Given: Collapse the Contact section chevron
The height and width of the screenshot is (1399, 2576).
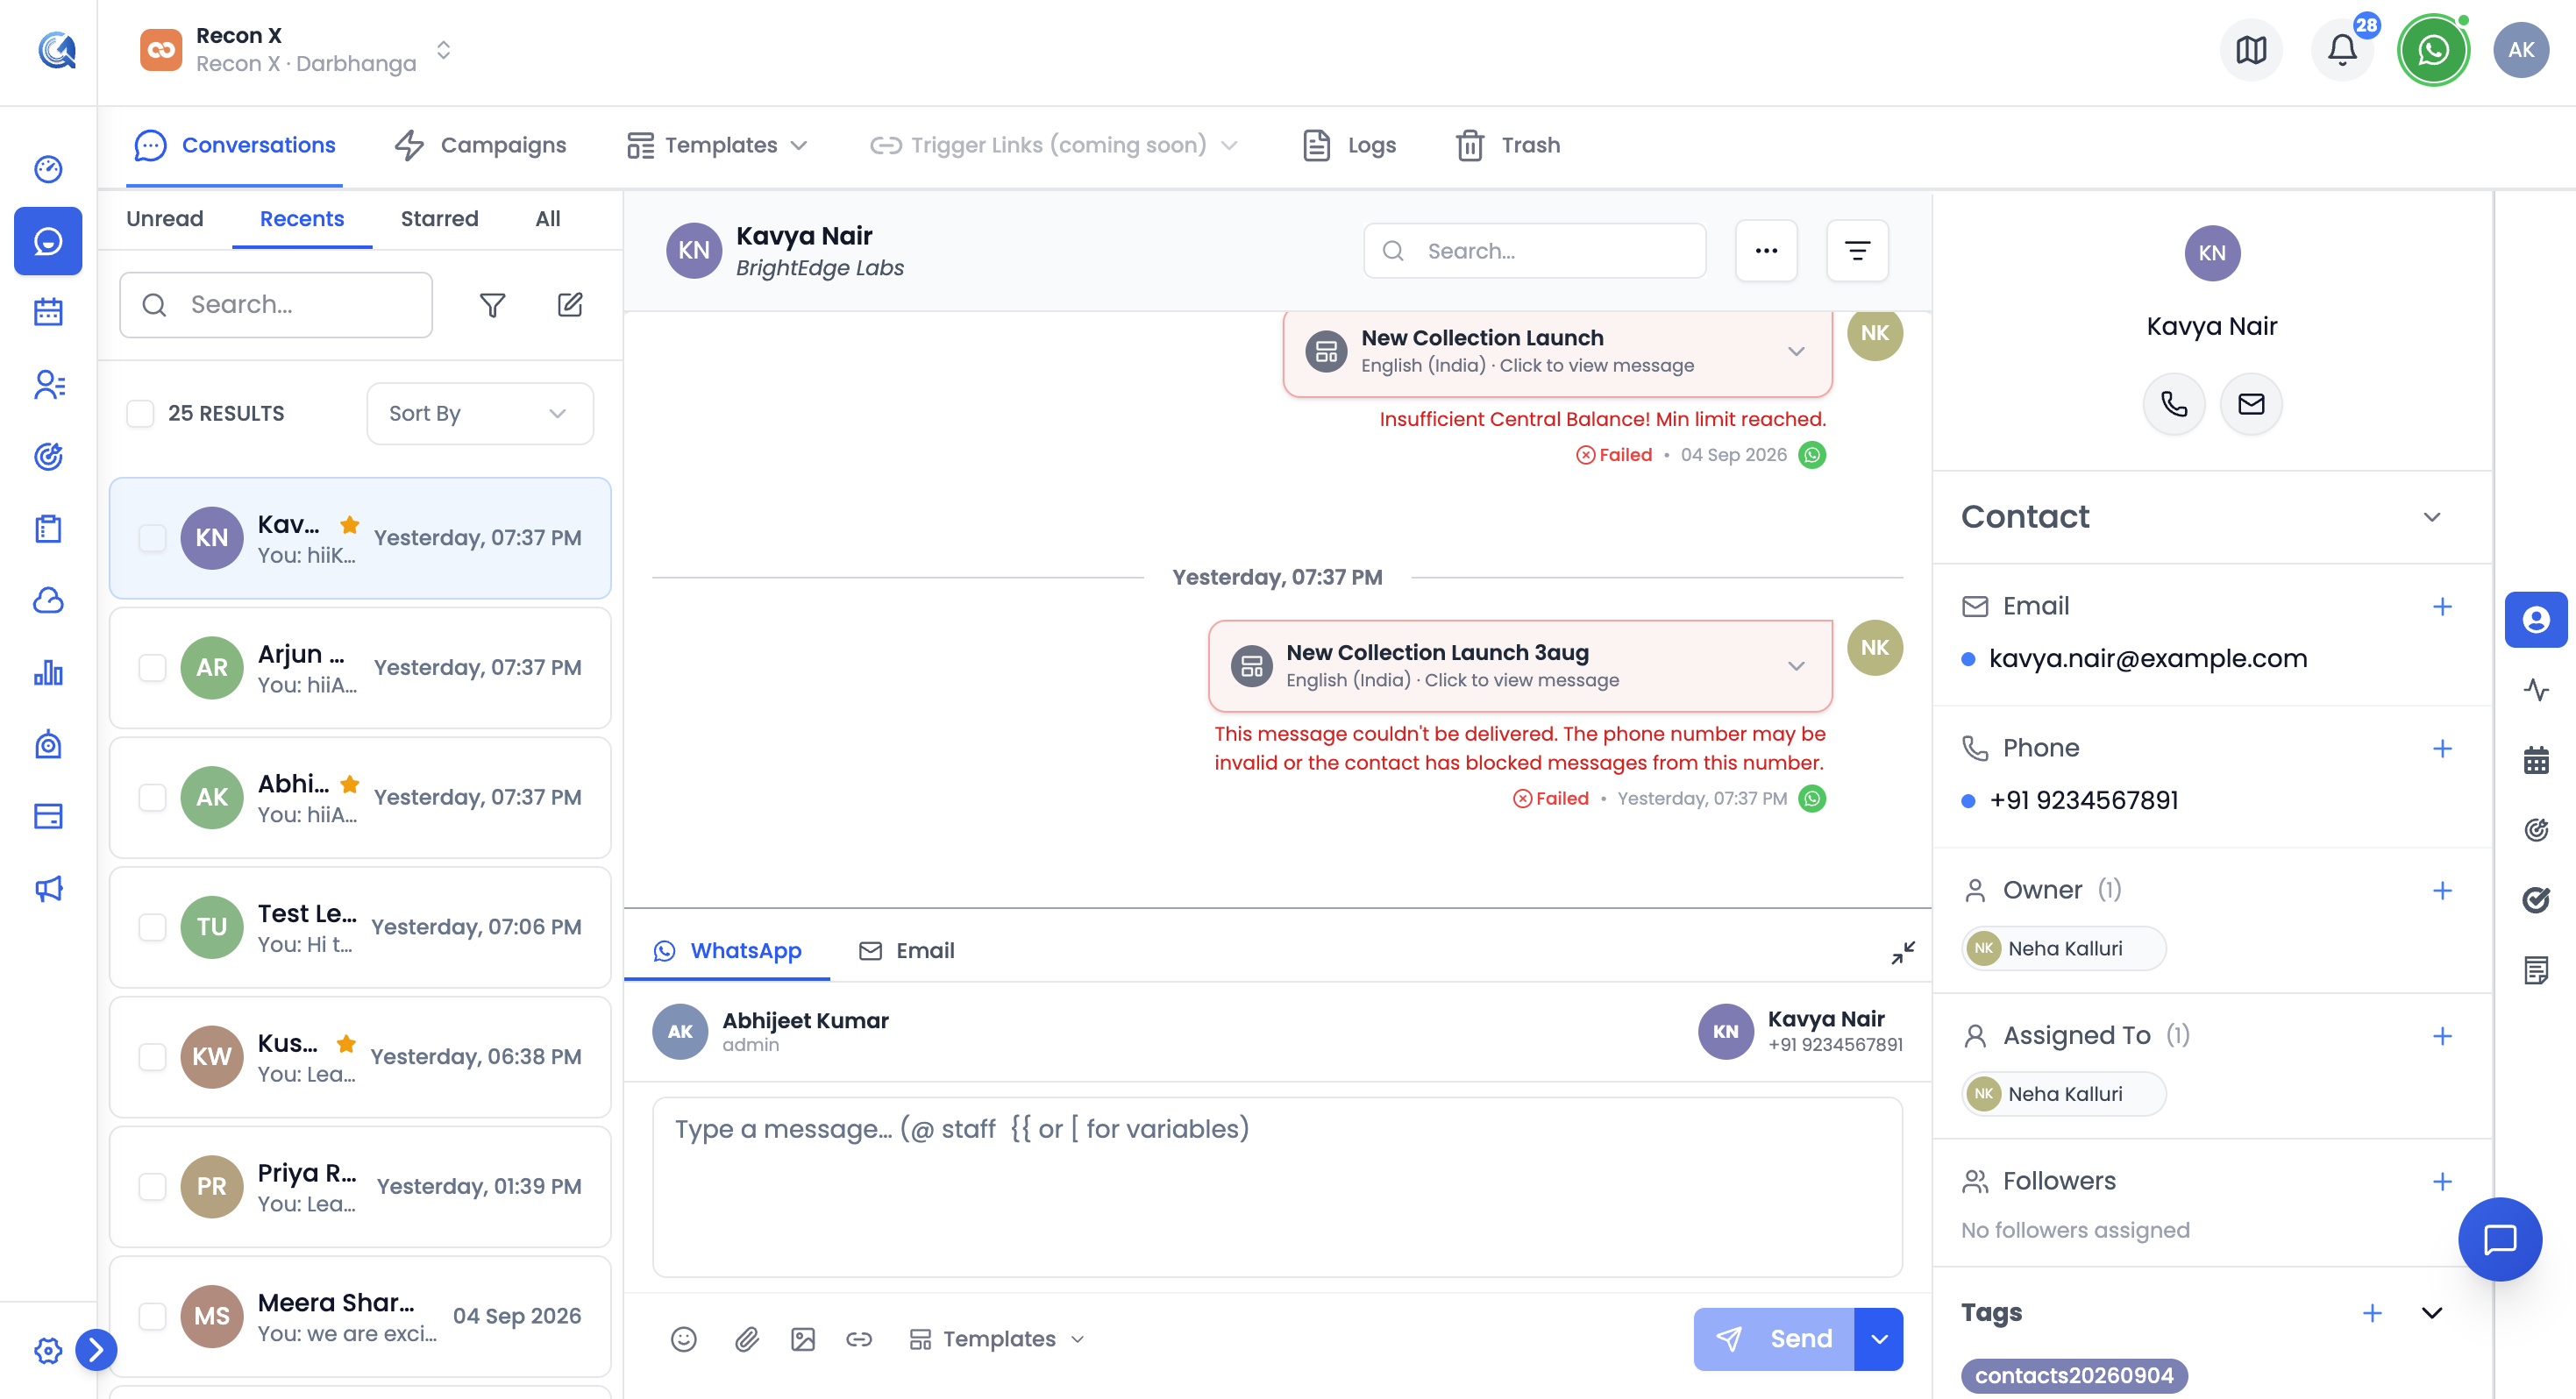Looking at the screenshot, I should (x=2431, y=517).
